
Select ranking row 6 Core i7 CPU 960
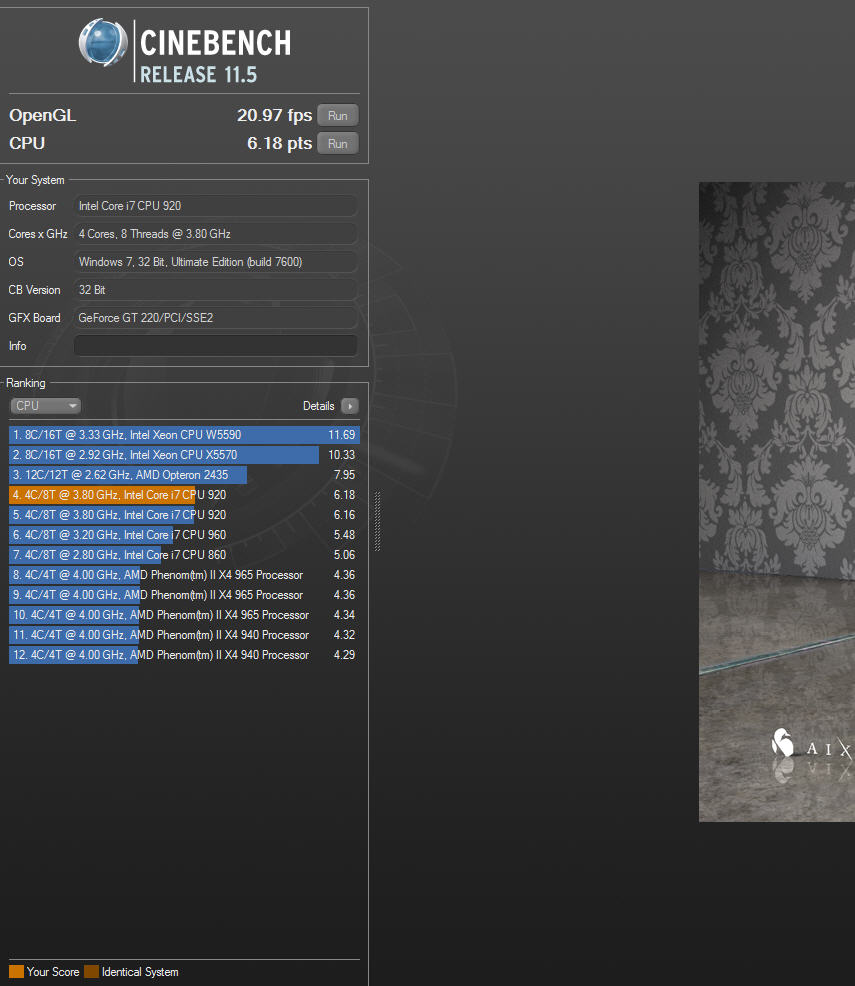(x=184, y=535)
